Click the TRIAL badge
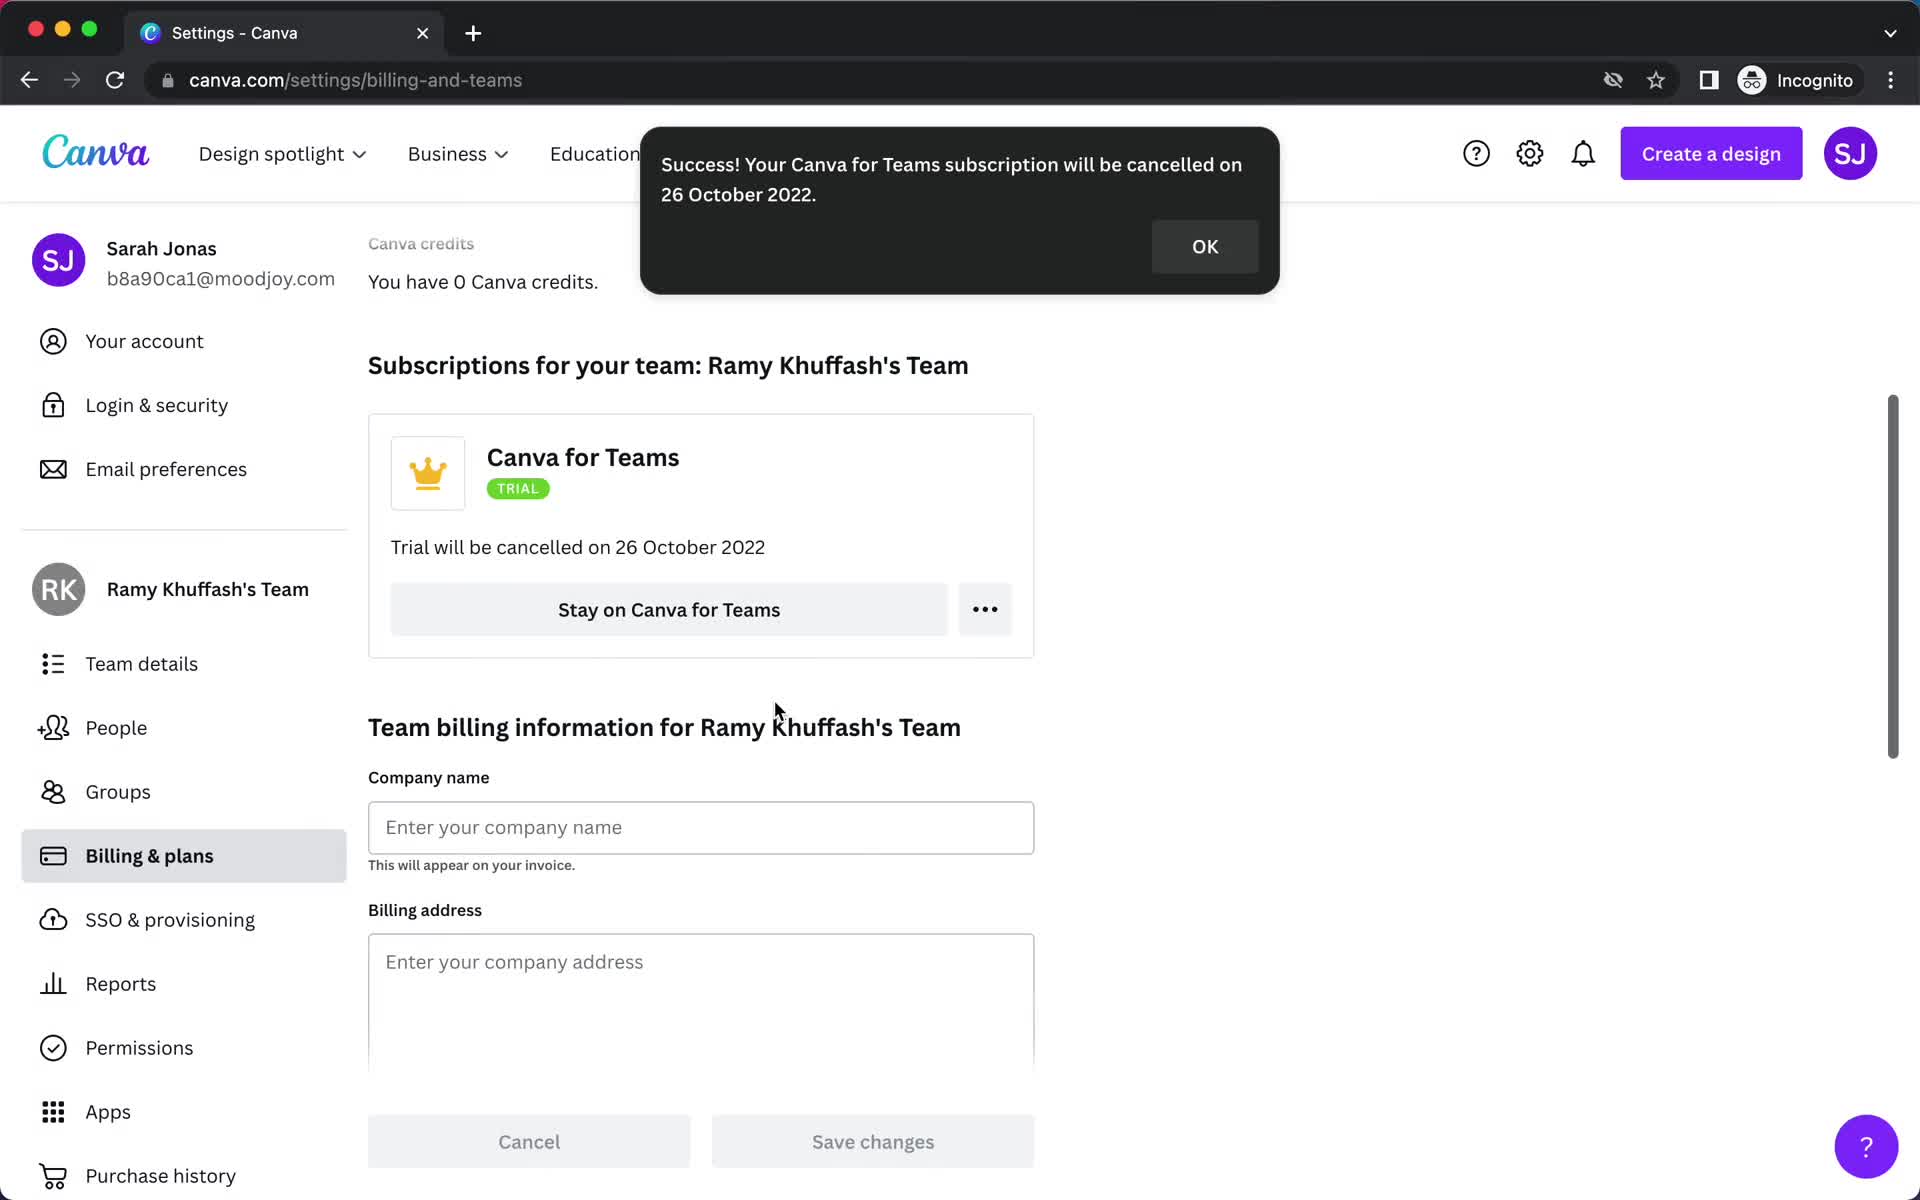 pyautogui.click(x=518, y=489)
